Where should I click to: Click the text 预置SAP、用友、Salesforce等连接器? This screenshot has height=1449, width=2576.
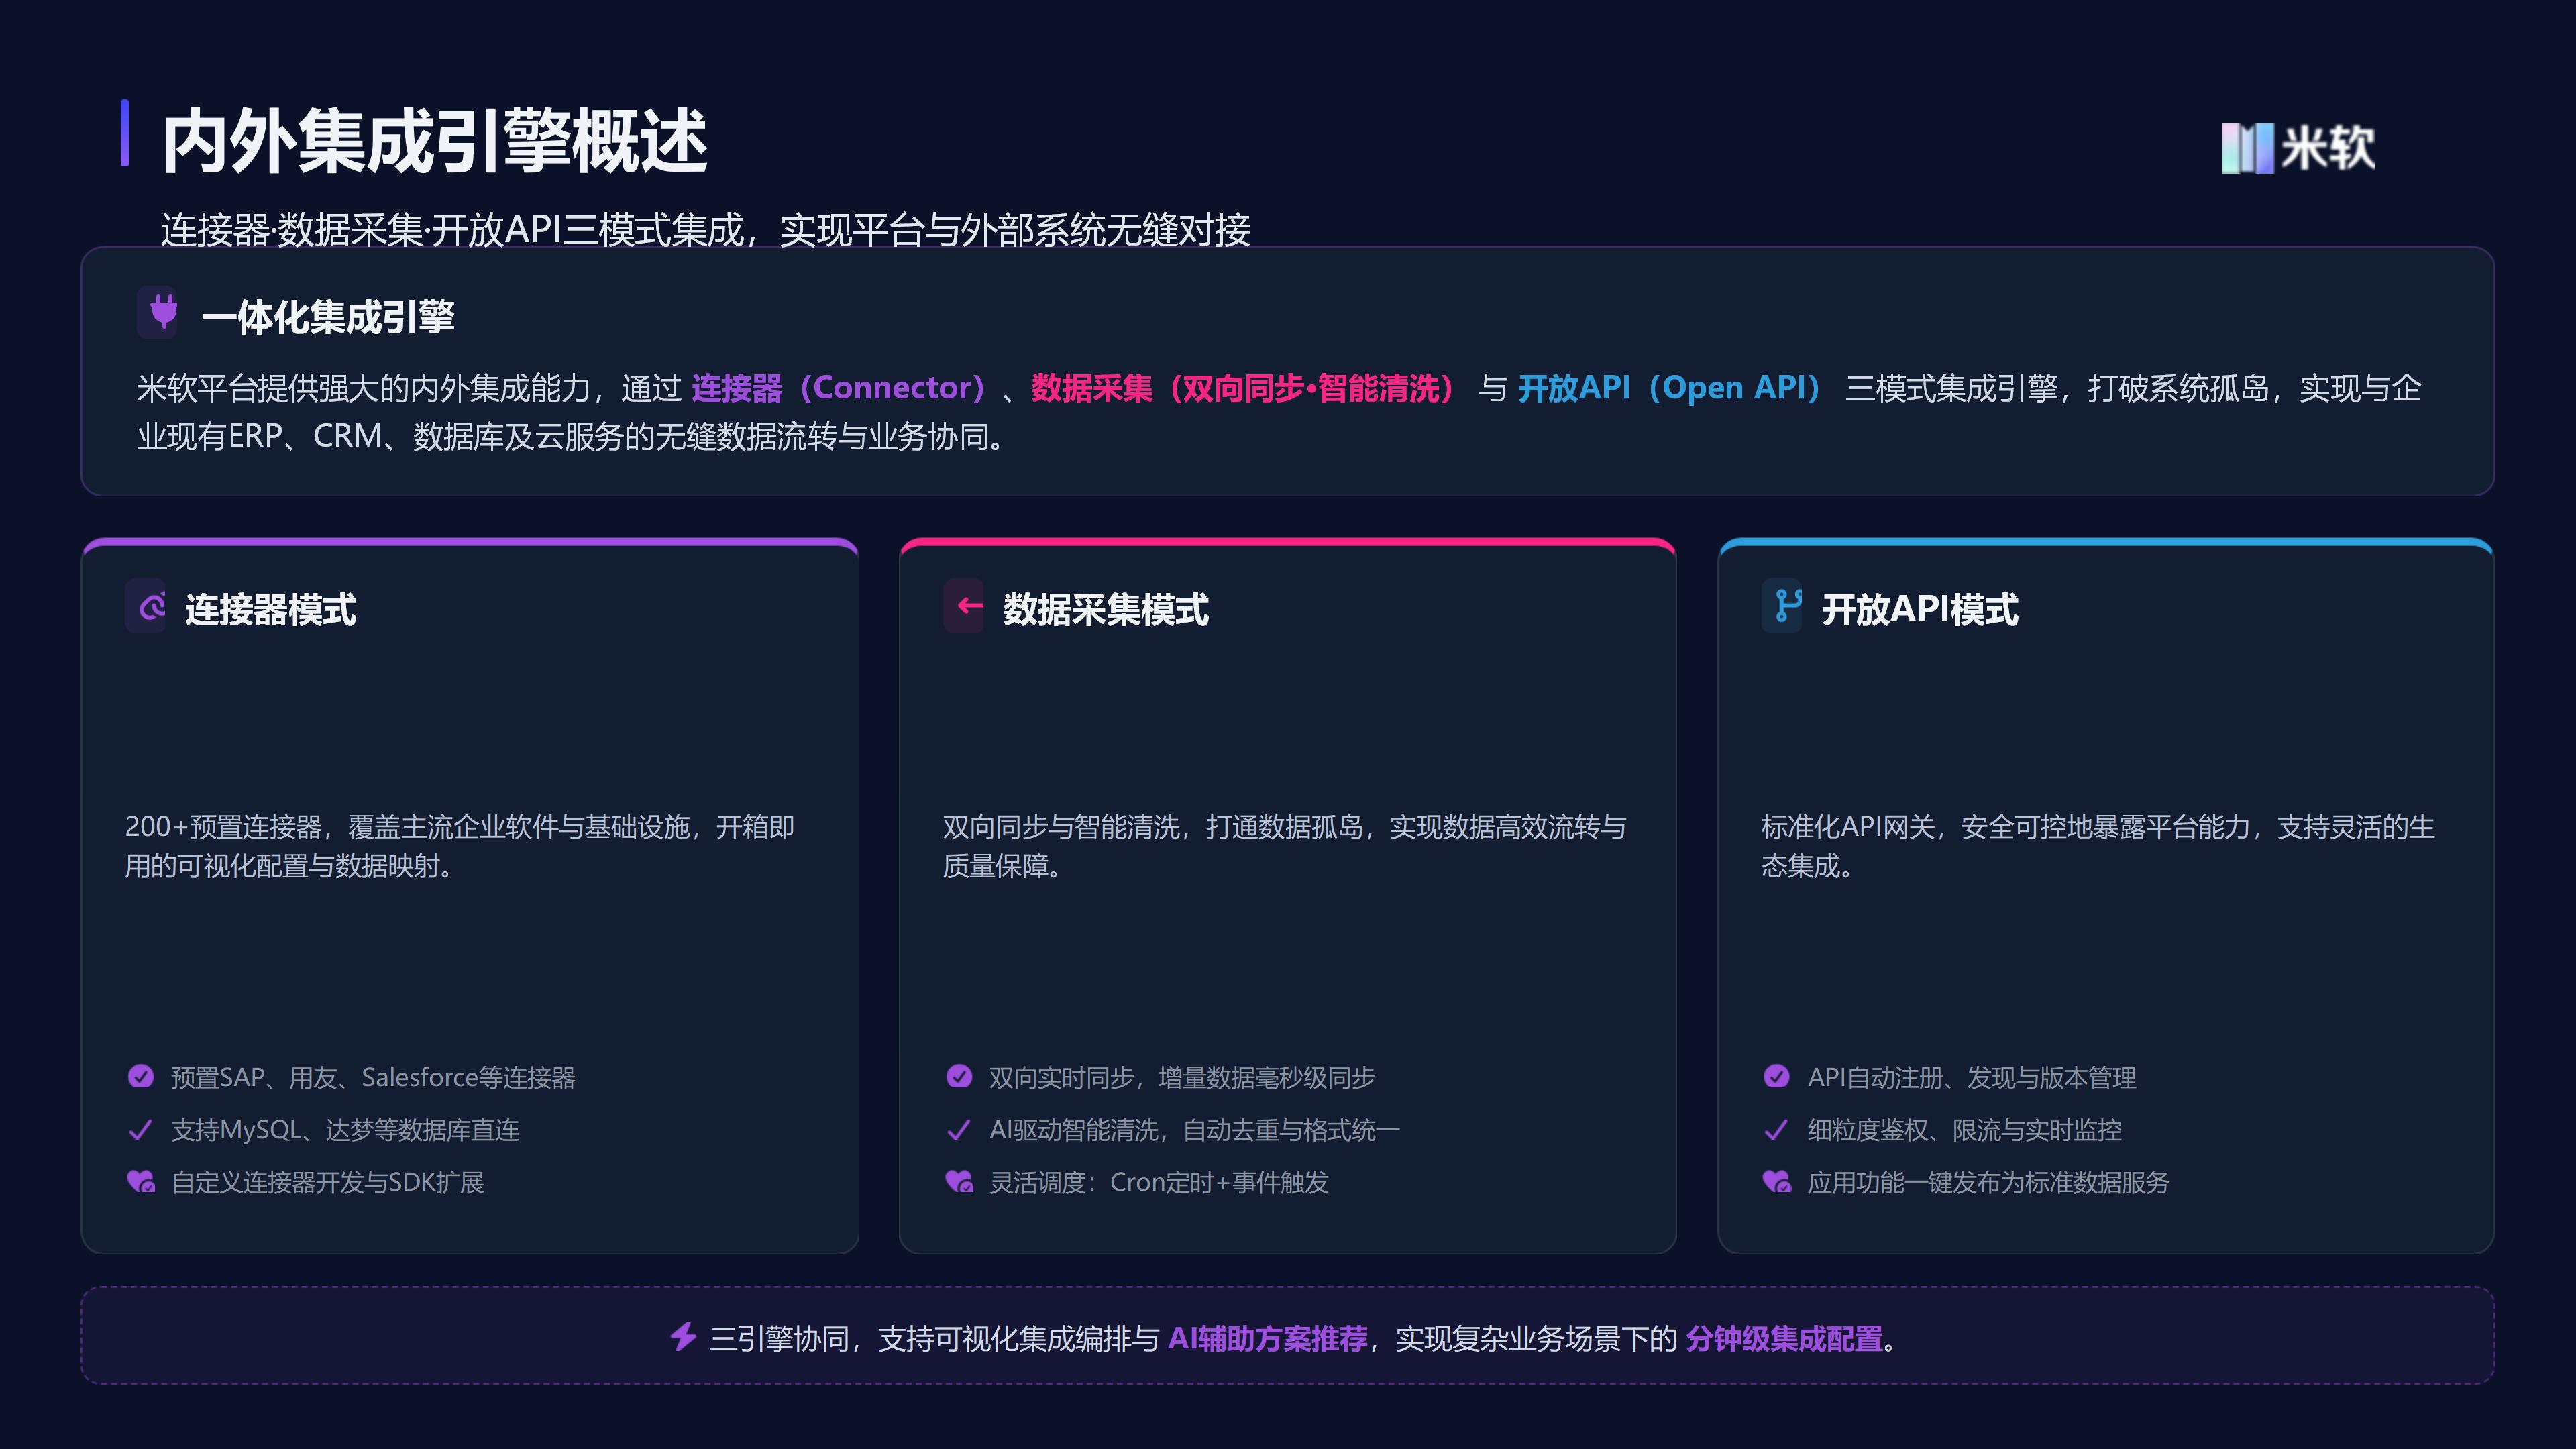pyautogui.click(x=373, y=1077)
